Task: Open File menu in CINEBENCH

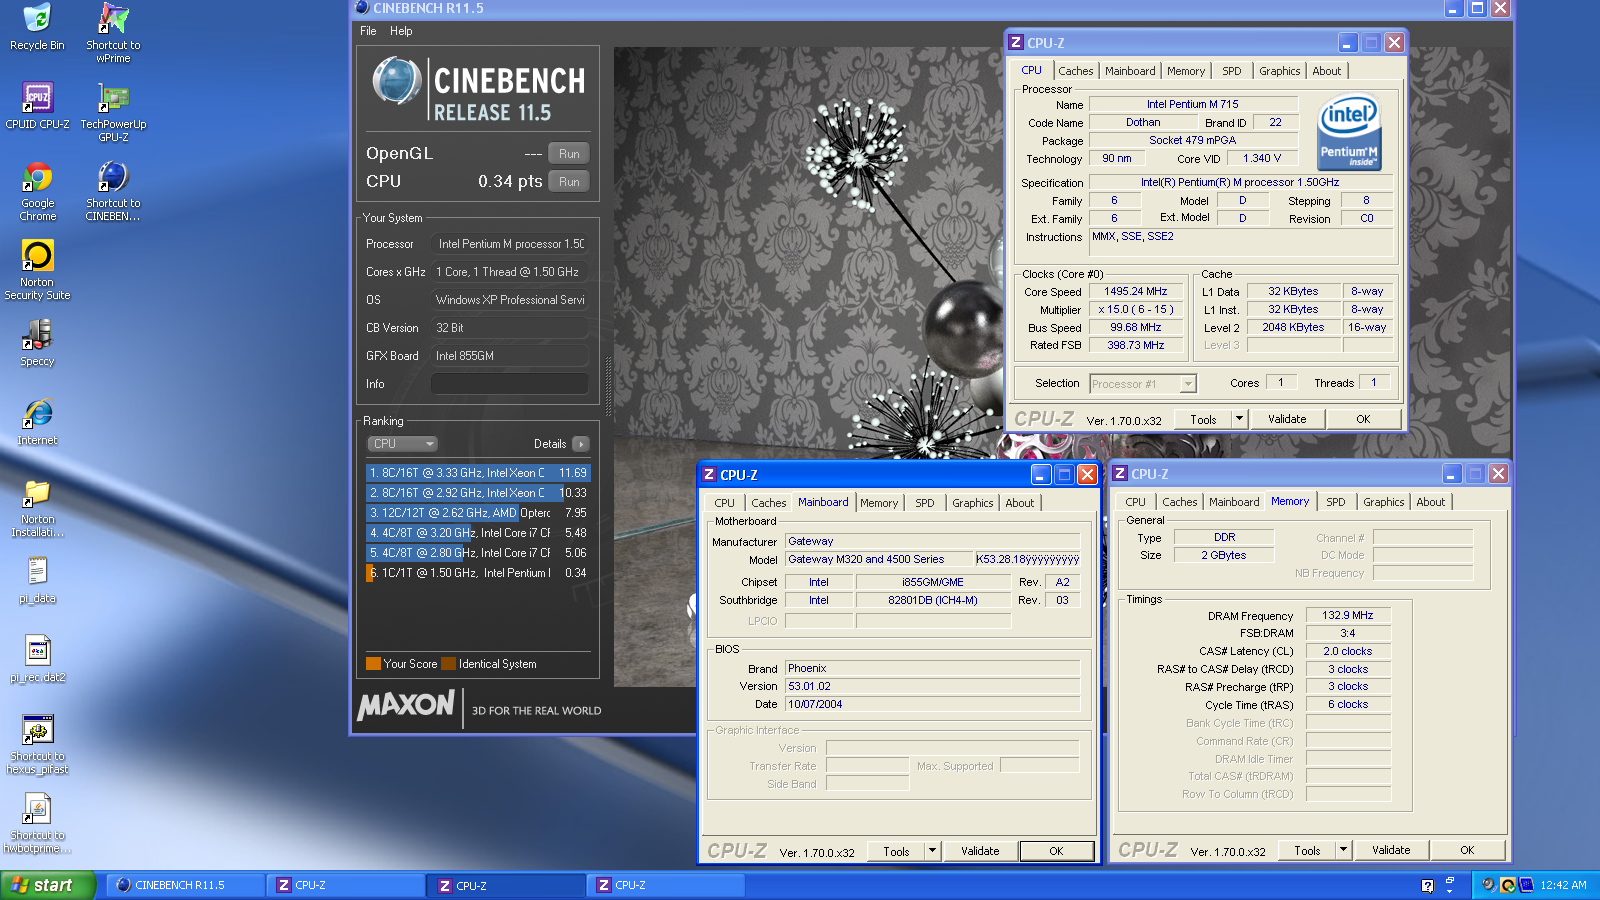Action: pyautogui.click(x=368, y=31)
